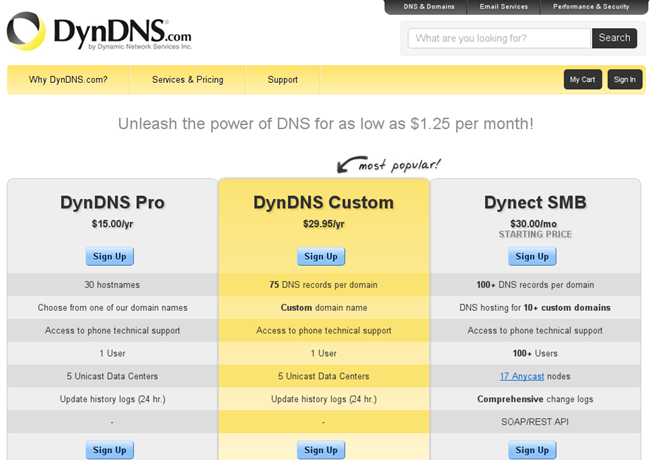Click the '30 hostnames' row

(112, 285)
